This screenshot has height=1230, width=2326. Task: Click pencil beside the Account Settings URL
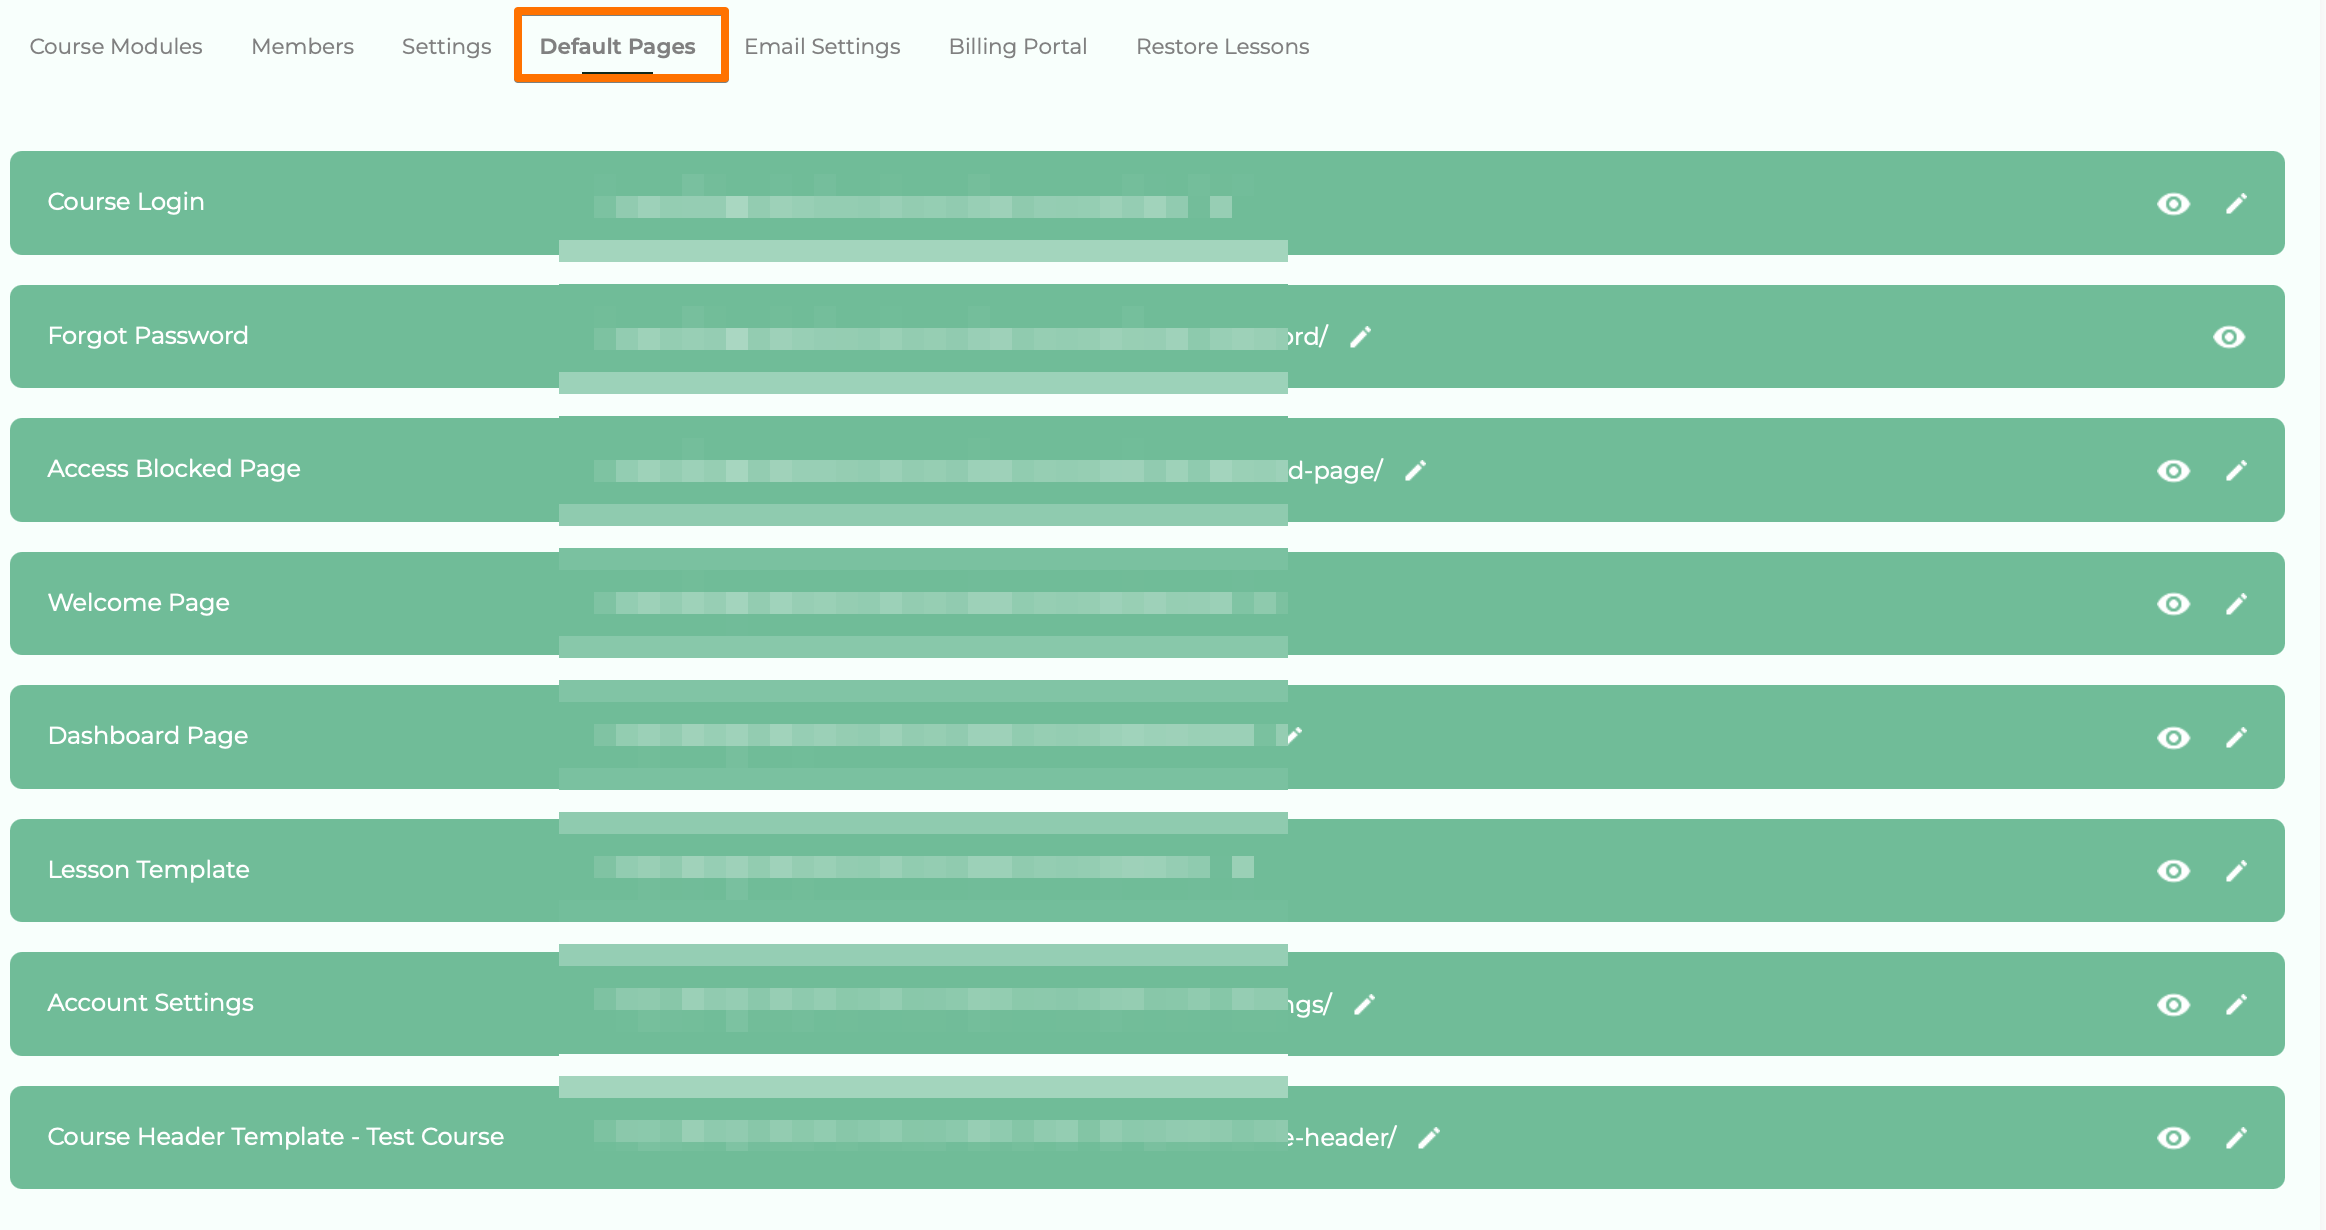(1364, 1005)
